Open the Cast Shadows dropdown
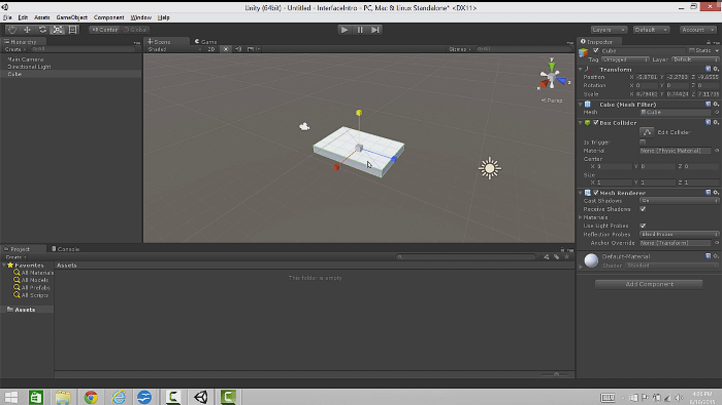 point(679,201)
